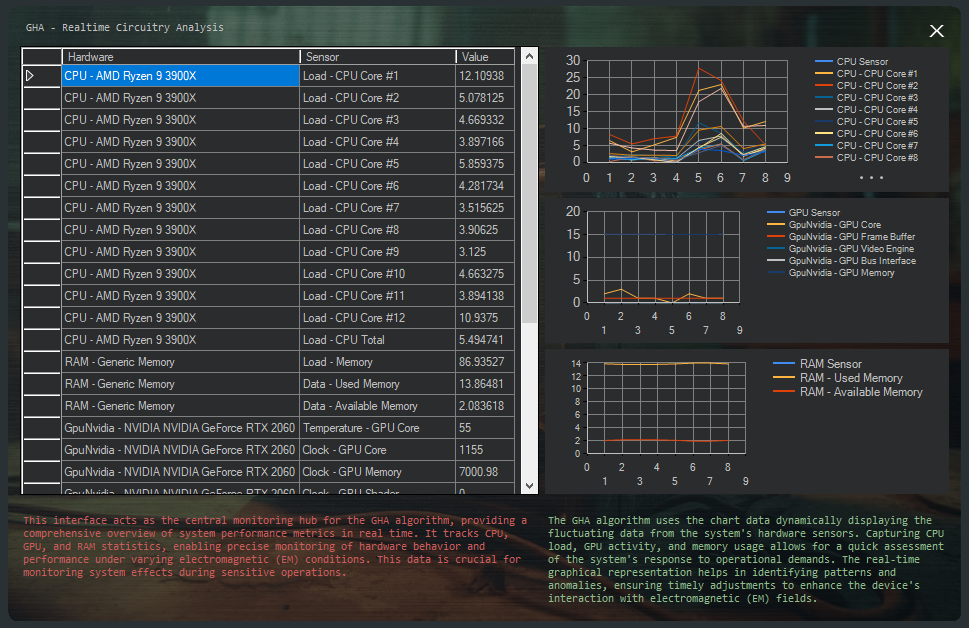Select the Data - Used Memory cell
The width and height of the screenshot is (969, 628).
378,384
